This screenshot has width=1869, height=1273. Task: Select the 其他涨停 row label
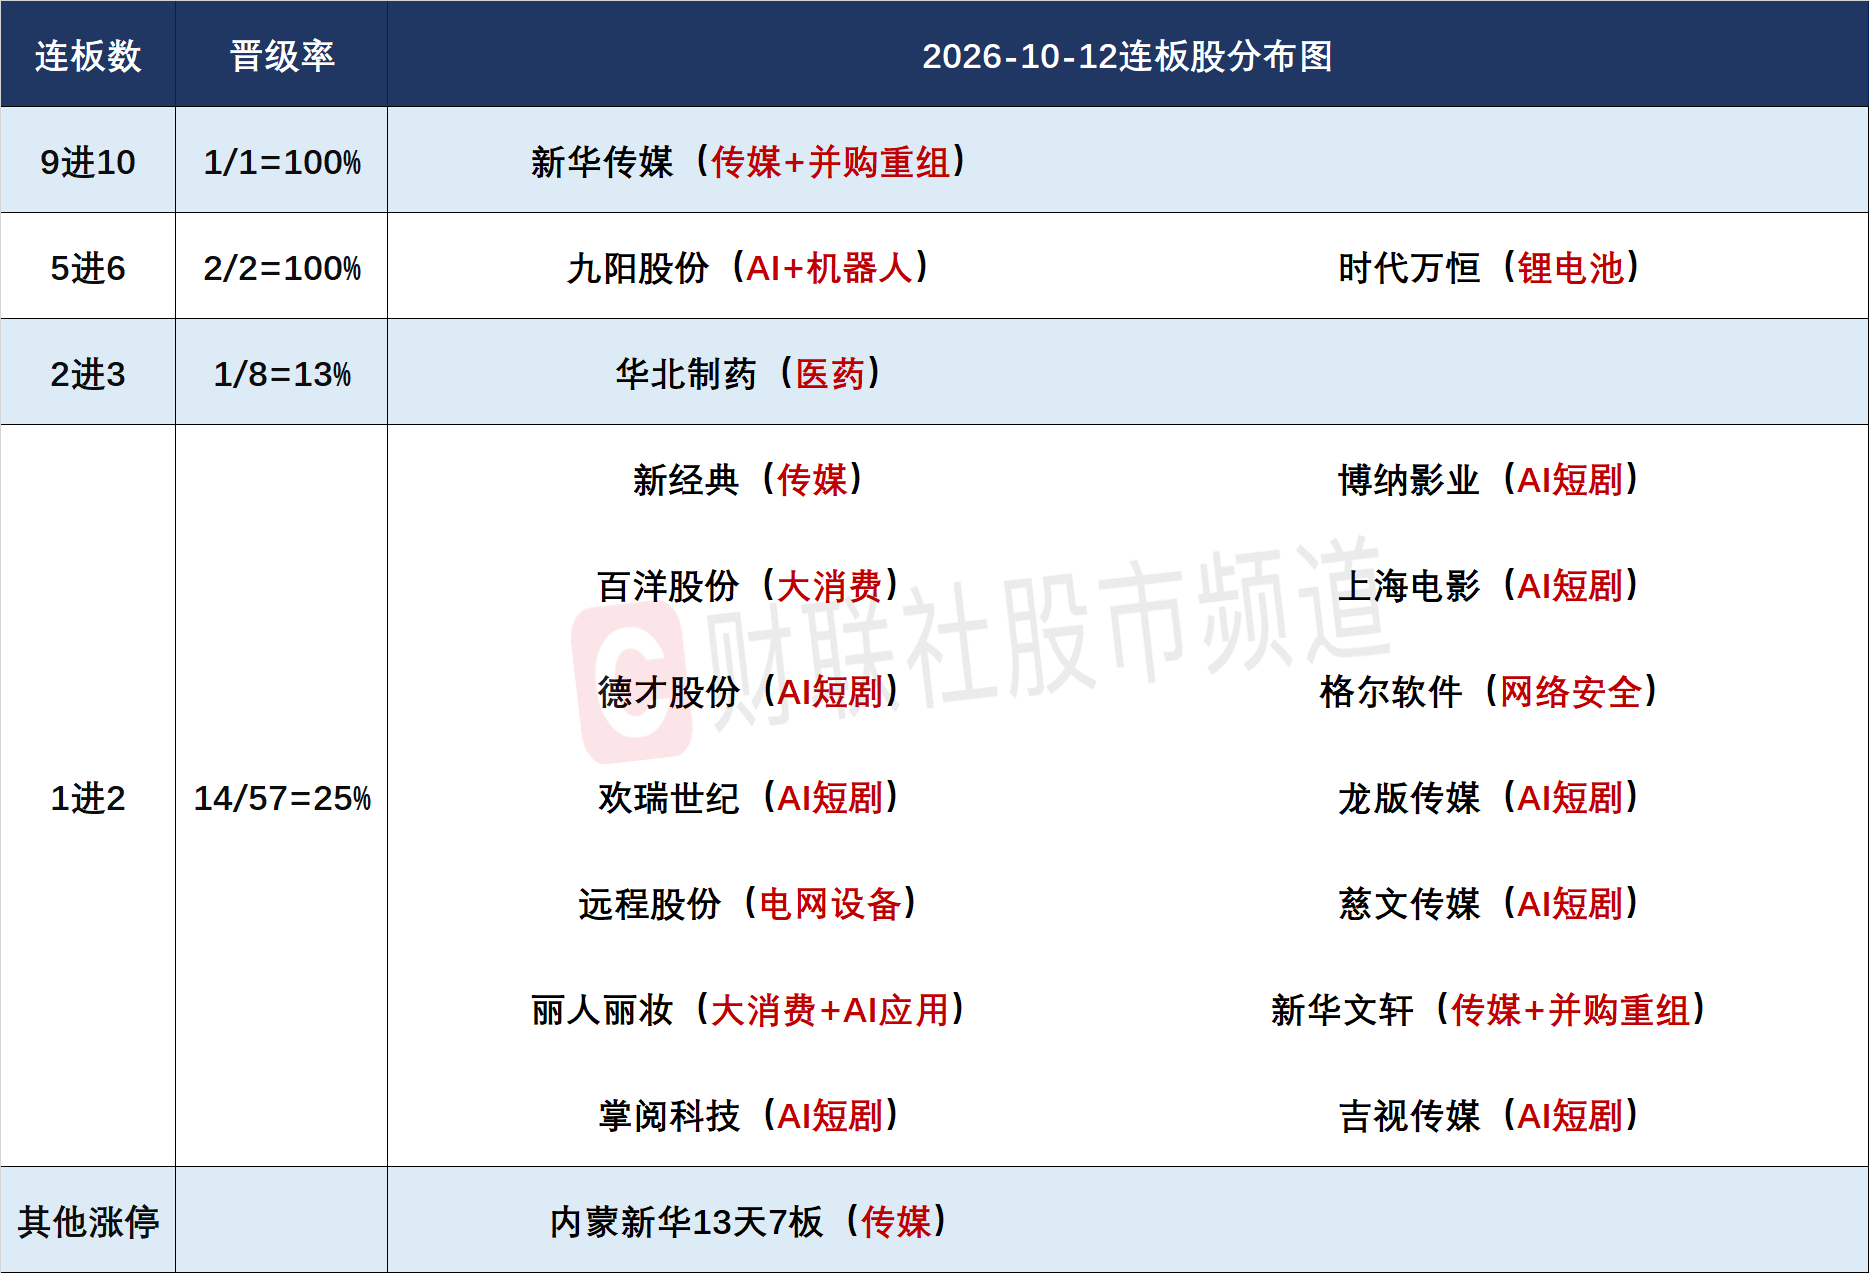click(x=88, y=1222)
